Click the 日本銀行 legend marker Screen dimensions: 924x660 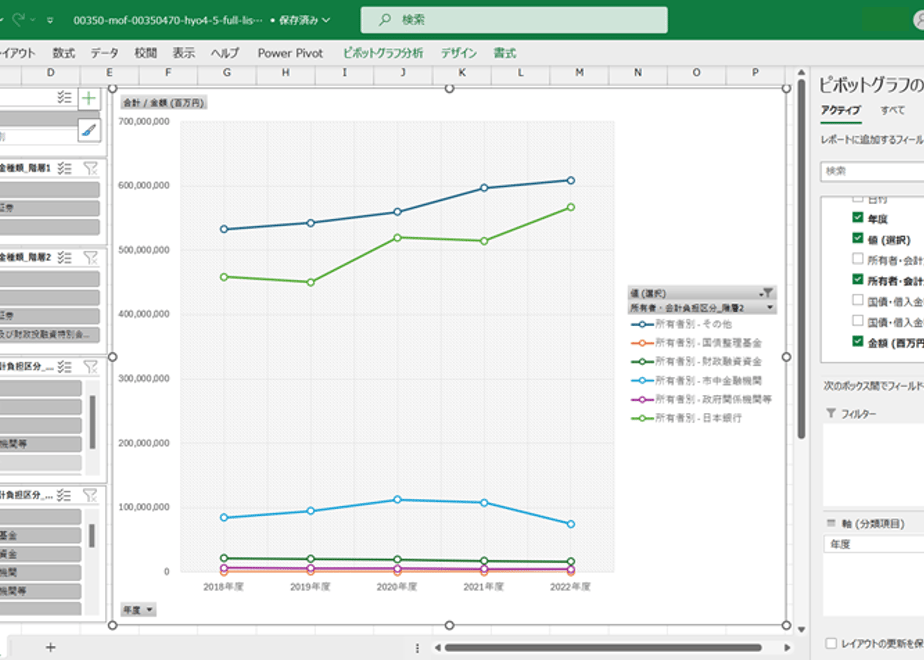(x=642, y=418)
